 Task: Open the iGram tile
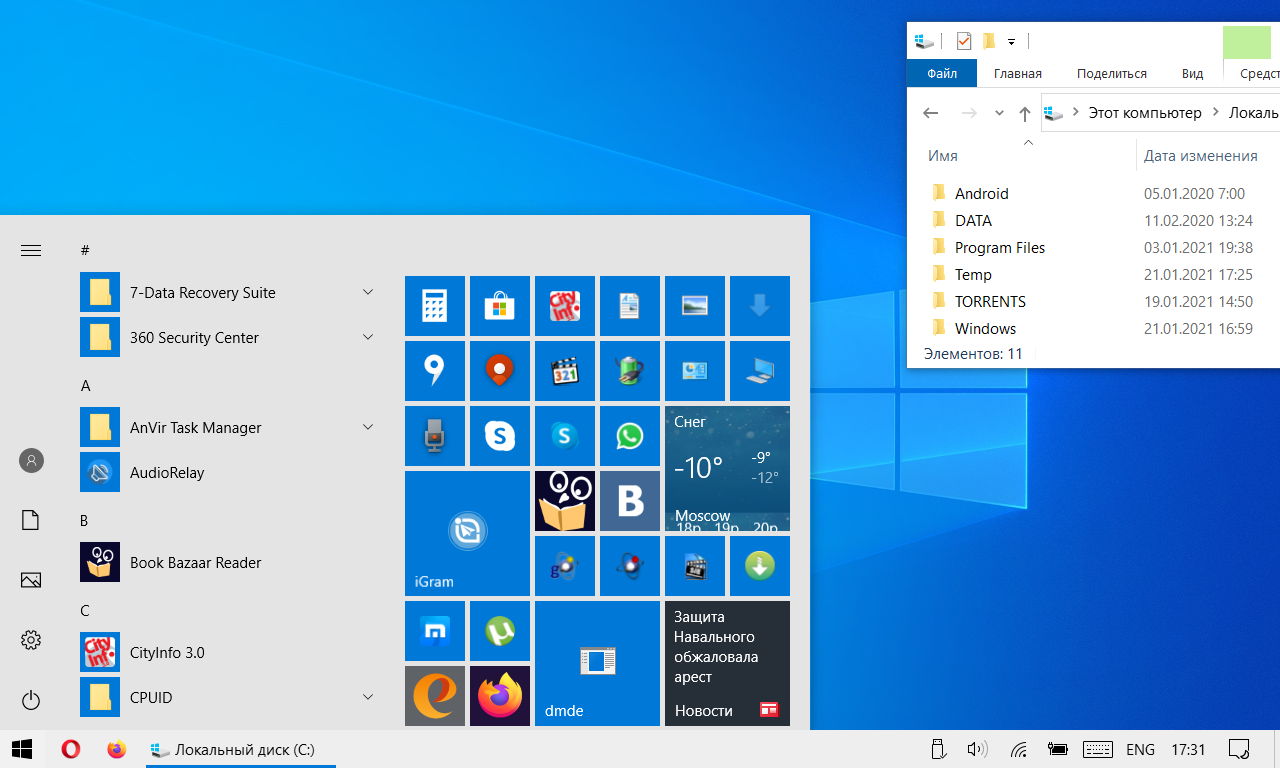click(467, 533)
